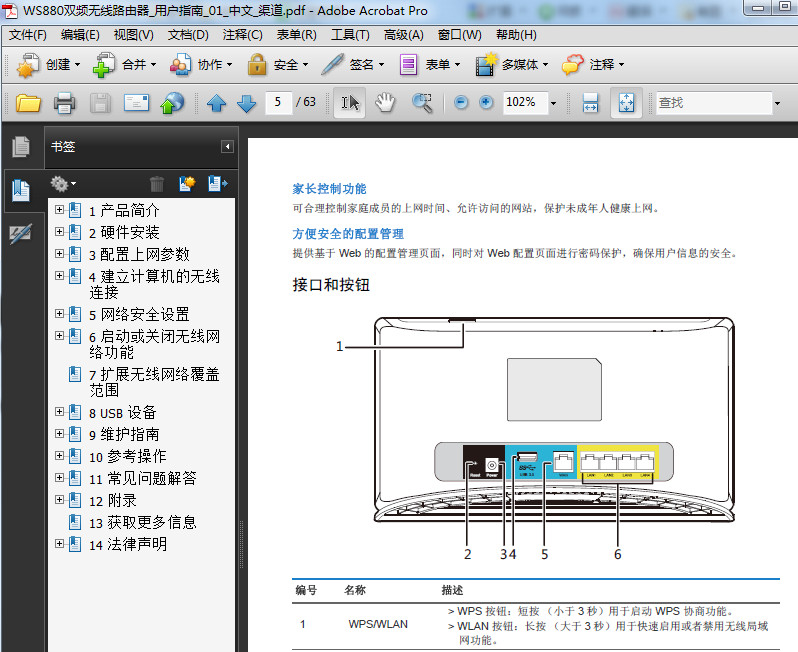Choose the Marquee zoom tool
Viewport: 798px width, 652px height.
422,103
